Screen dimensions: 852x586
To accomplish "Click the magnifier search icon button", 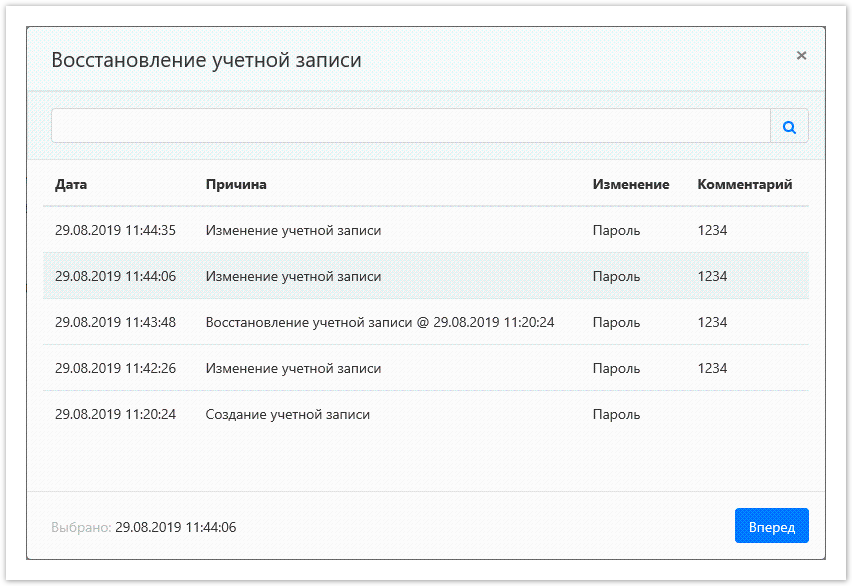I will point(789,127).
